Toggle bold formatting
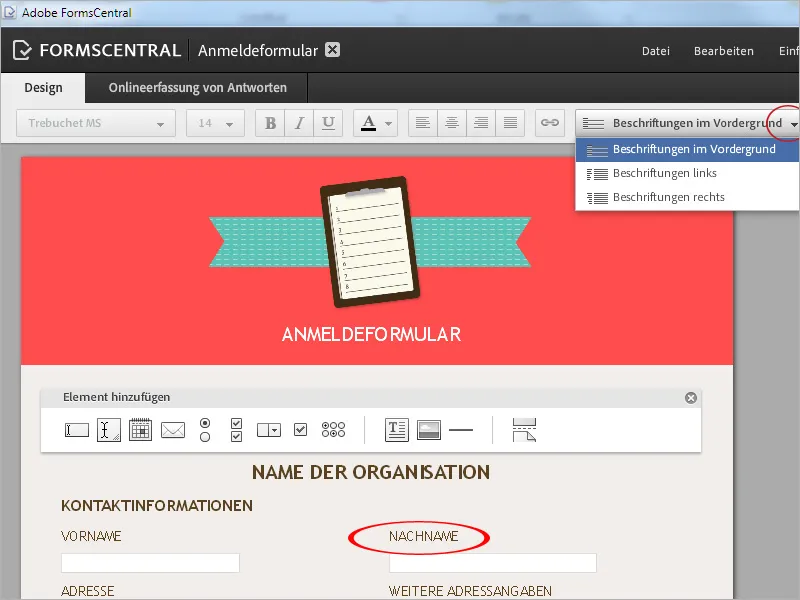This screenshot has width=800, height=600. pyautogui.click(x=270, y=123)
